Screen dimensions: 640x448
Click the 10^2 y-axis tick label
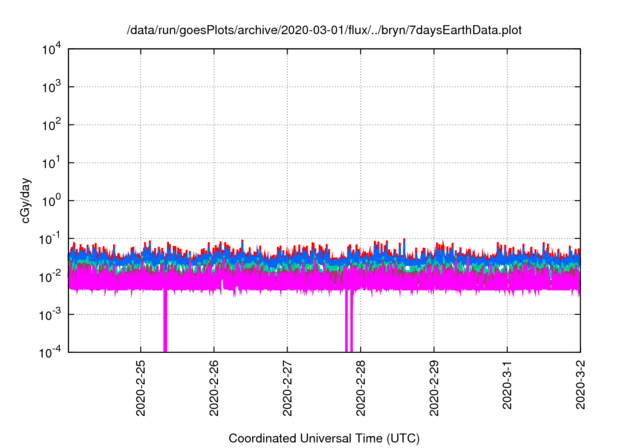(51, 125)
